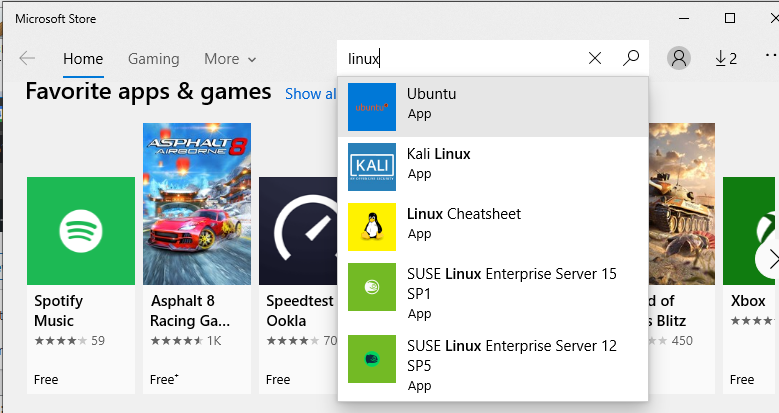779x413 pixels.
Task: Click SUSE Linux Enterprise Server 12 text
Action: click(x=512, y=356)
